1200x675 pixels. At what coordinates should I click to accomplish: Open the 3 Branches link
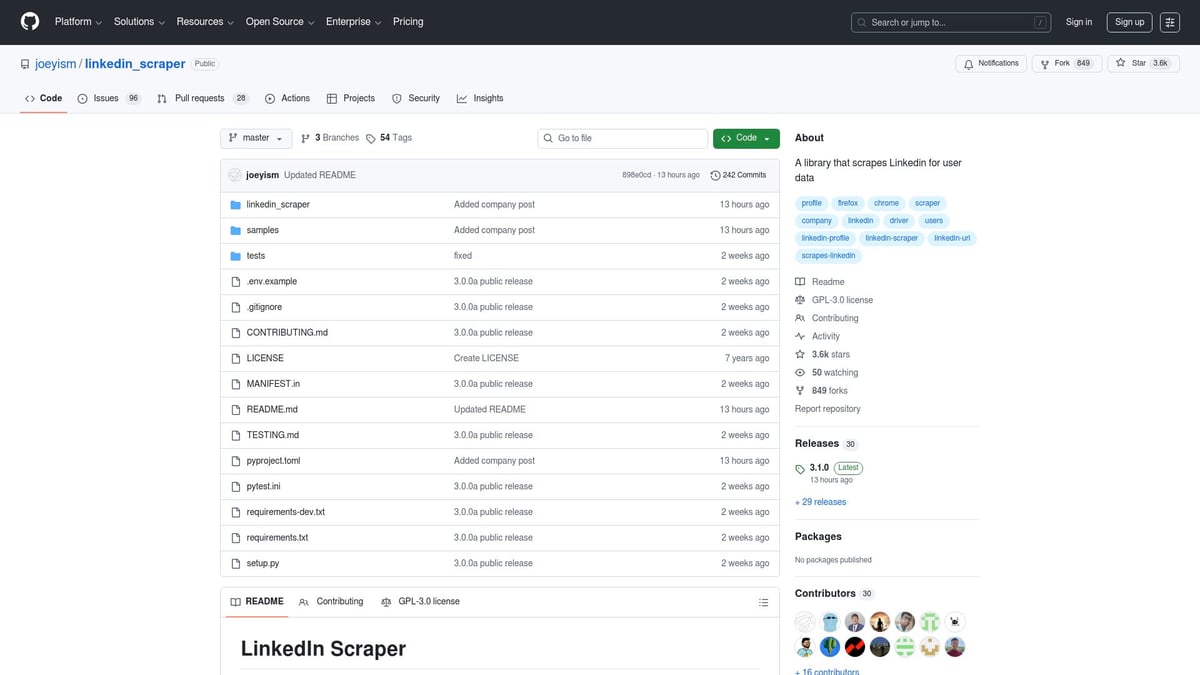pos(330,138)
